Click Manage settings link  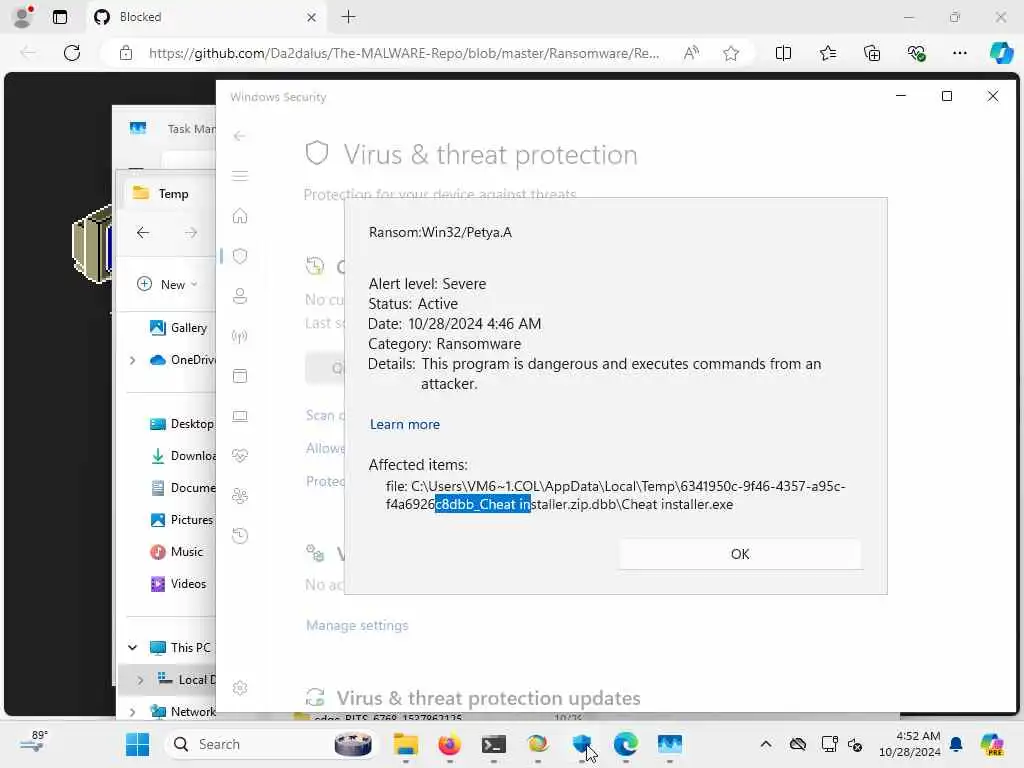(x=357, y=626)
